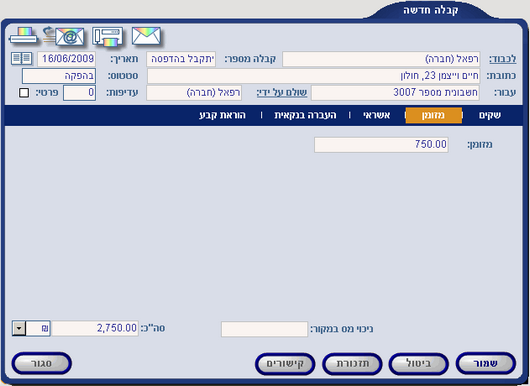Switch to the העברה בנקאית tab
The height and width of the screenshot is (386, 530).
pos(305,115)
